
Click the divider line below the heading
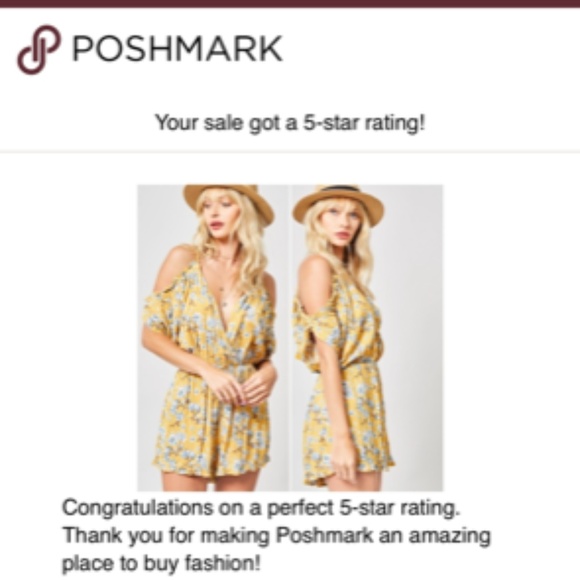coord(290,152)
